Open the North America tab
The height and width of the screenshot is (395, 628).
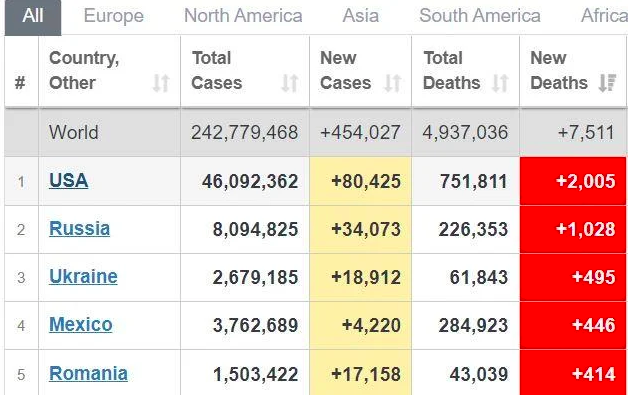pyautogui.click(x=243, y=16)
